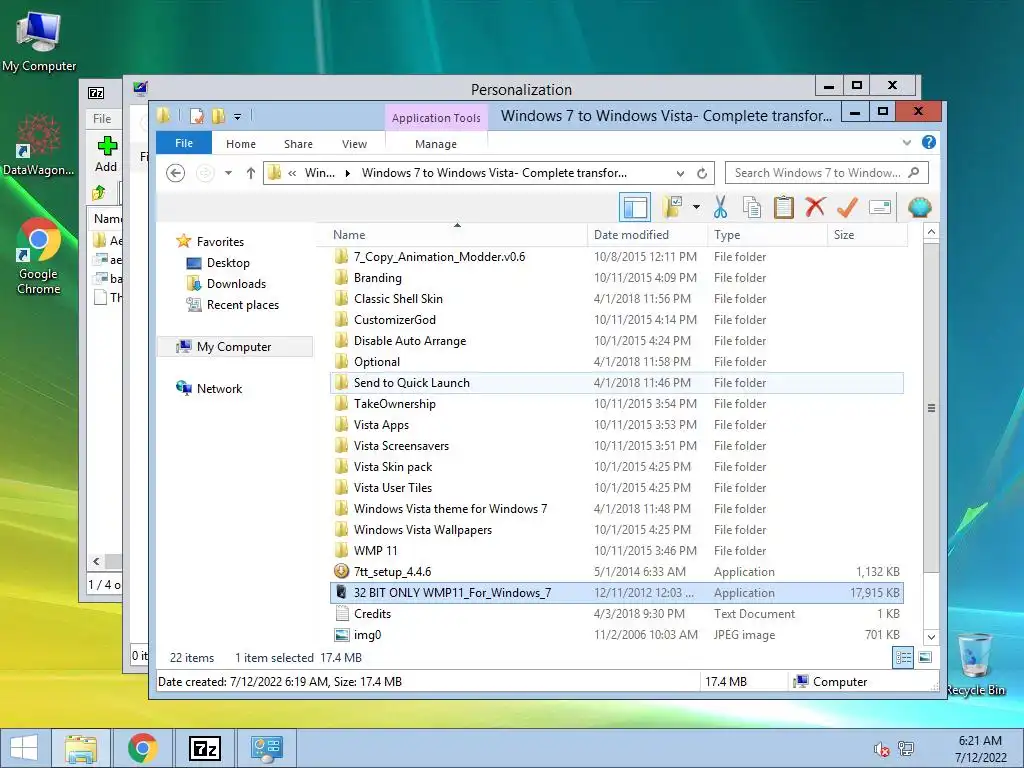Switch to the View ribbon tab
Image resolution: width=1024 pixels, height=768 pixels.
(x=354, y=144)
